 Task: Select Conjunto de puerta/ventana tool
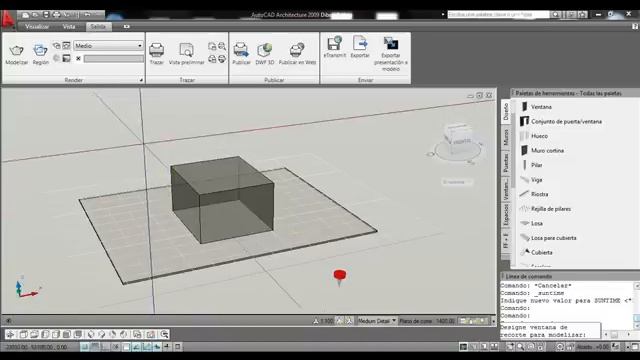tap(561, 122)
